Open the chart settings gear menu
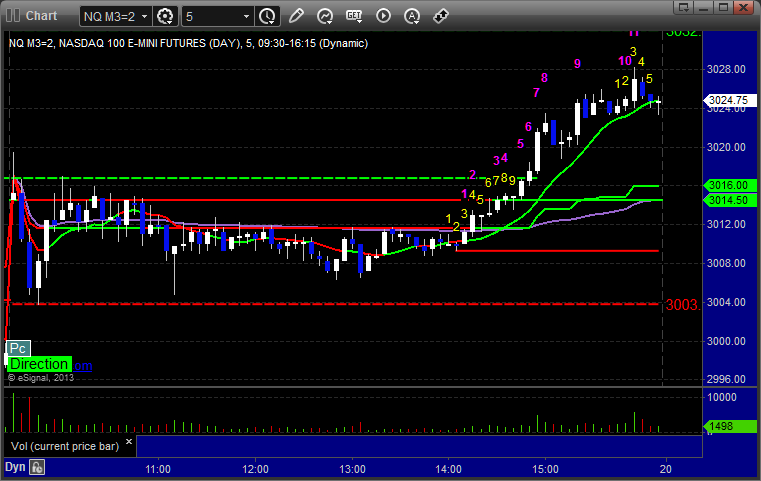The width and height of the screenshot is (761, 481). pyautogui.click(x=165, y=17)
